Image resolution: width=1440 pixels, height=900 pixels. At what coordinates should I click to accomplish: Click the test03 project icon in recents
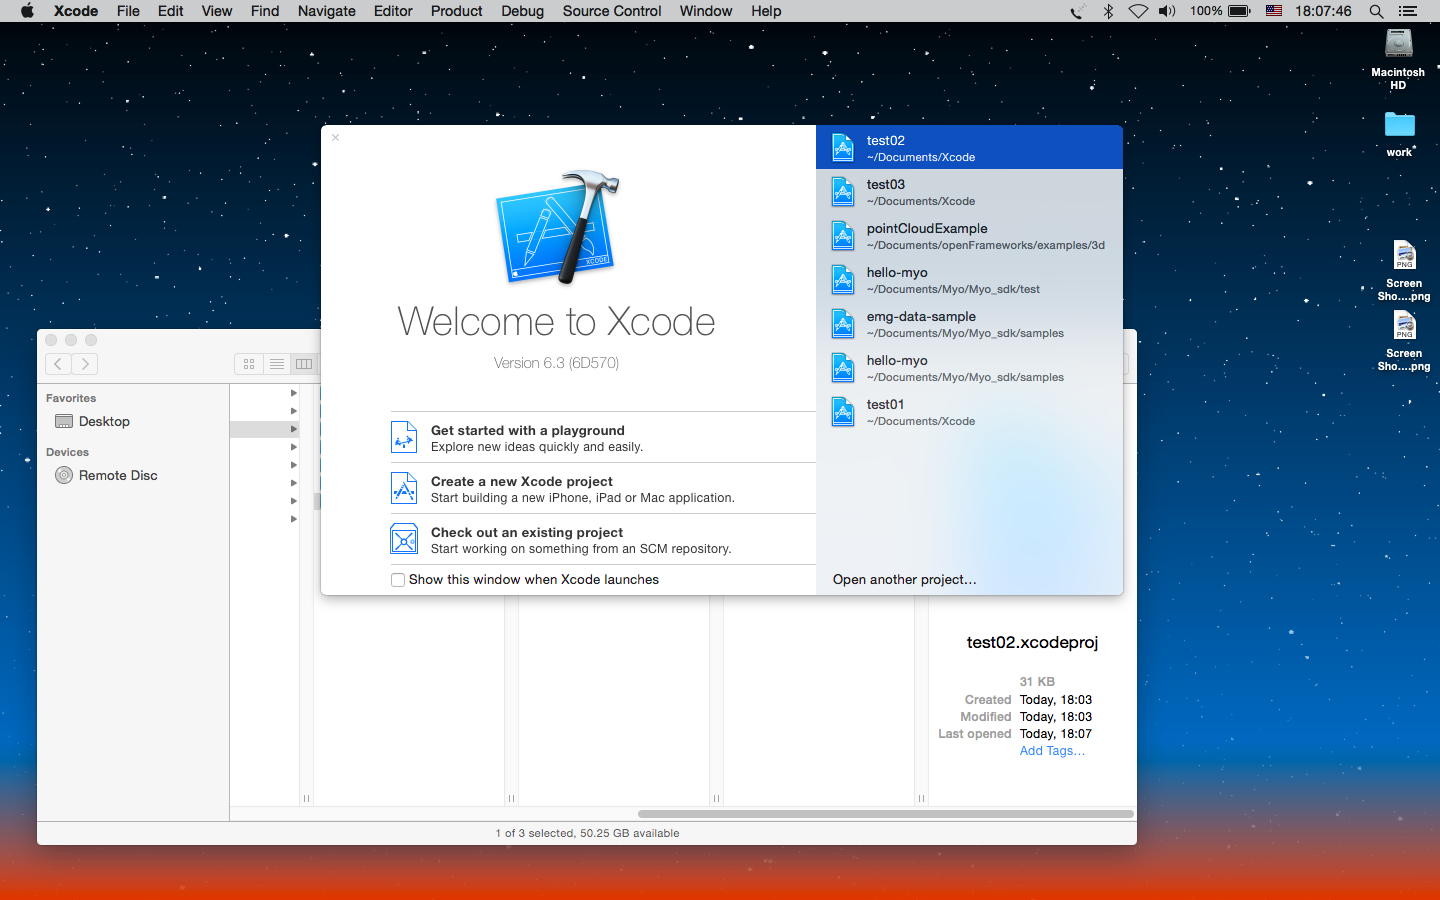coord(843,192)
